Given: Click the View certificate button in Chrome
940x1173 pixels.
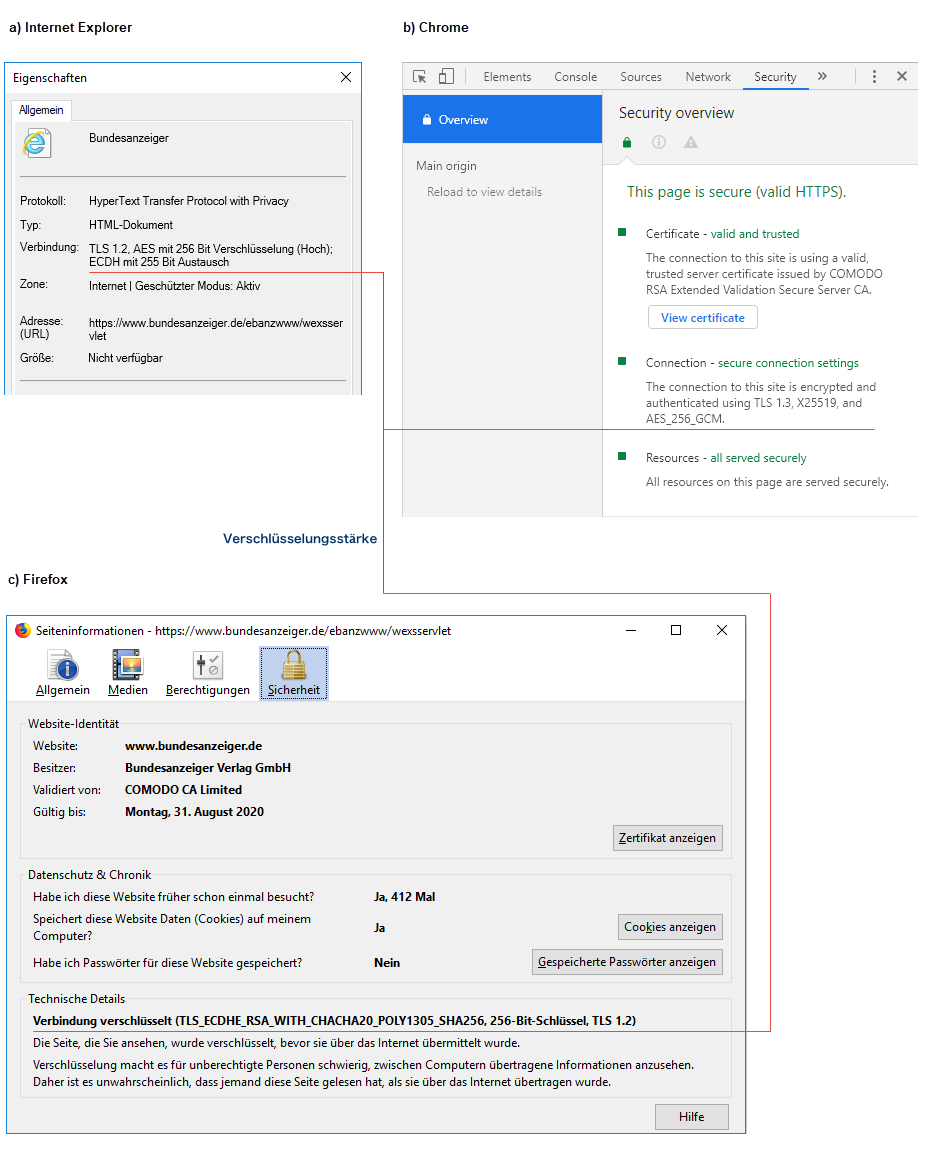Looking at the screenshot, I should 702,317.
